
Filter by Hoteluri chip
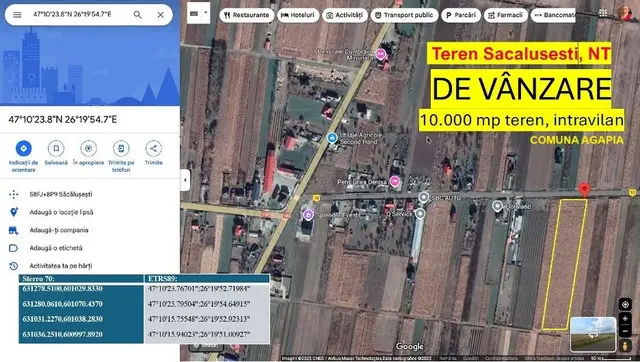pyautogui.click(x=298, y=15)
